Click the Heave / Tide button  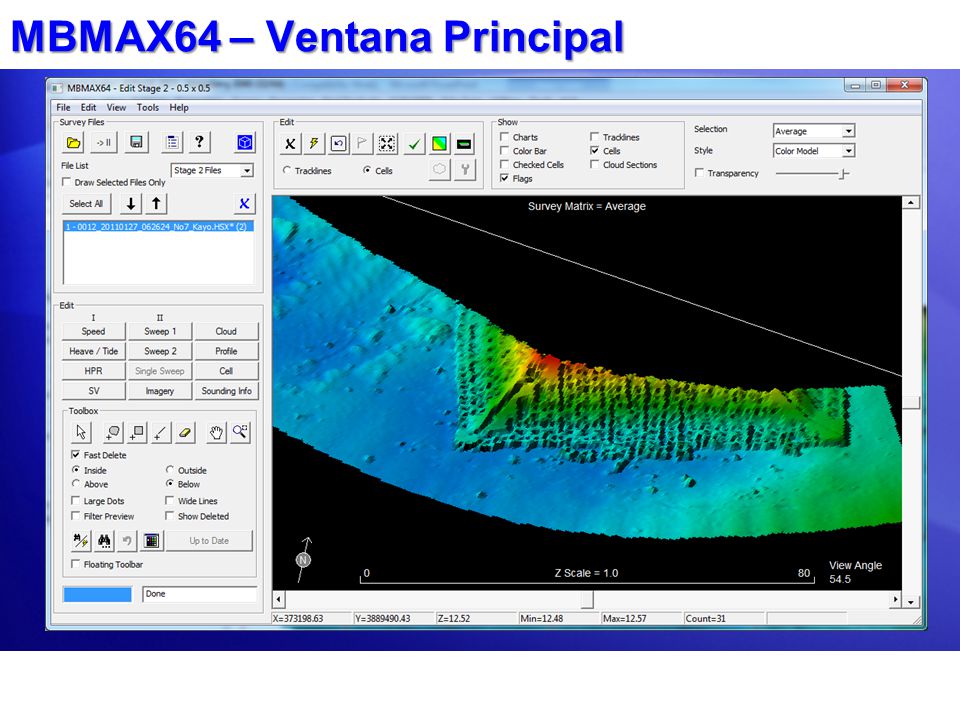94,351
